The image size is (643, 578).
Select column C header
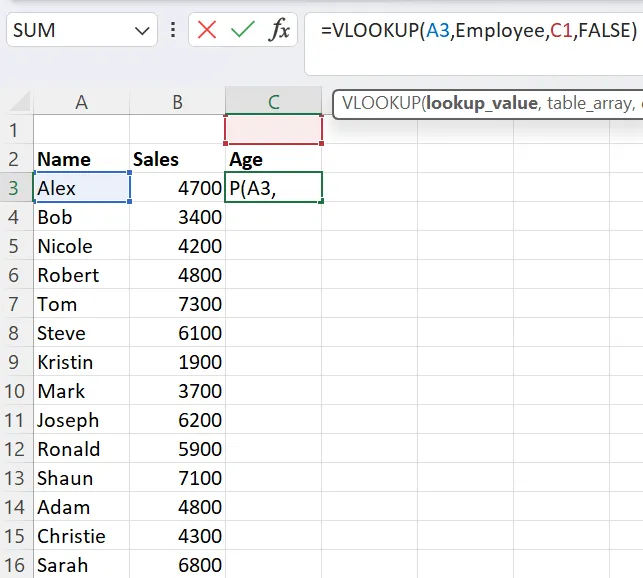coord(274,102)
